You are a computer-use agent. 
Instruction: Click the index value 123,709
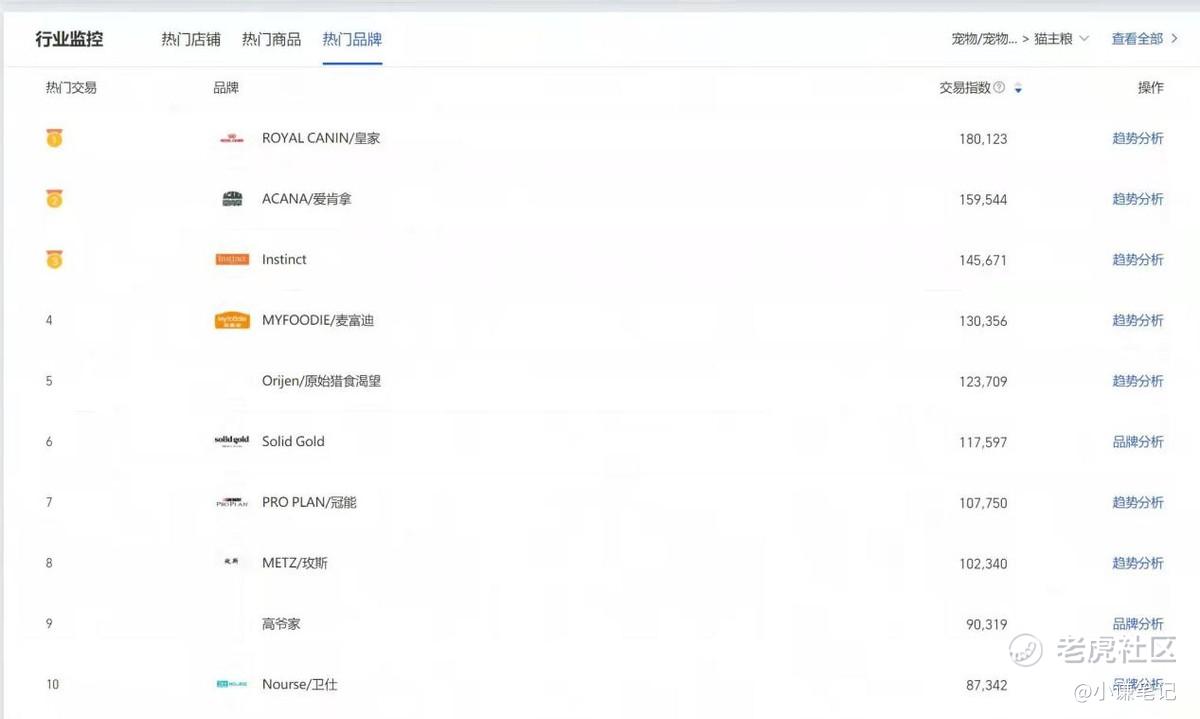coord(983,382)
